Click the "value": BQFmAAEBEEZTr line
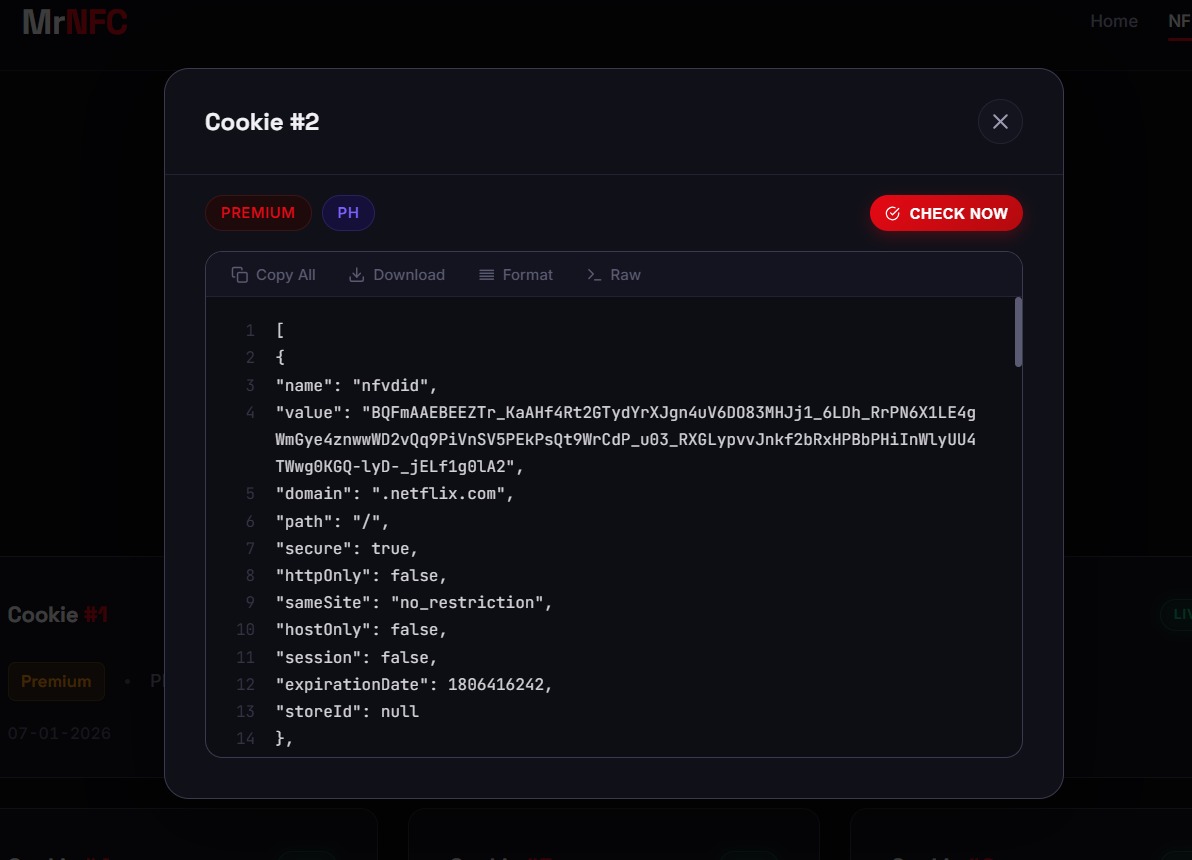The image size is (1192, 860). 626,440
